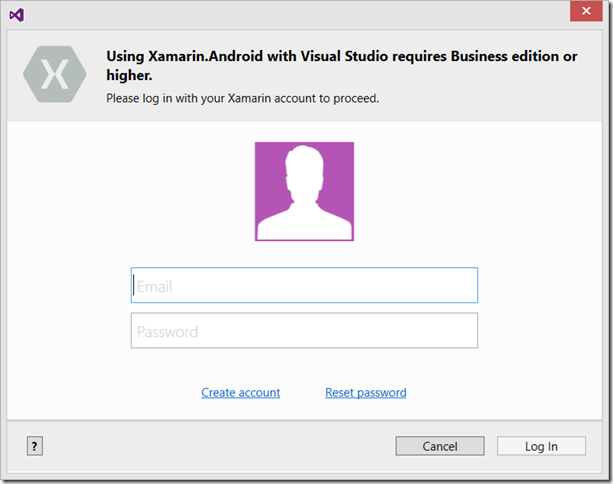Click the purple user avatar picture
This screenshot has height=484, width=613.
coord(304,191)
